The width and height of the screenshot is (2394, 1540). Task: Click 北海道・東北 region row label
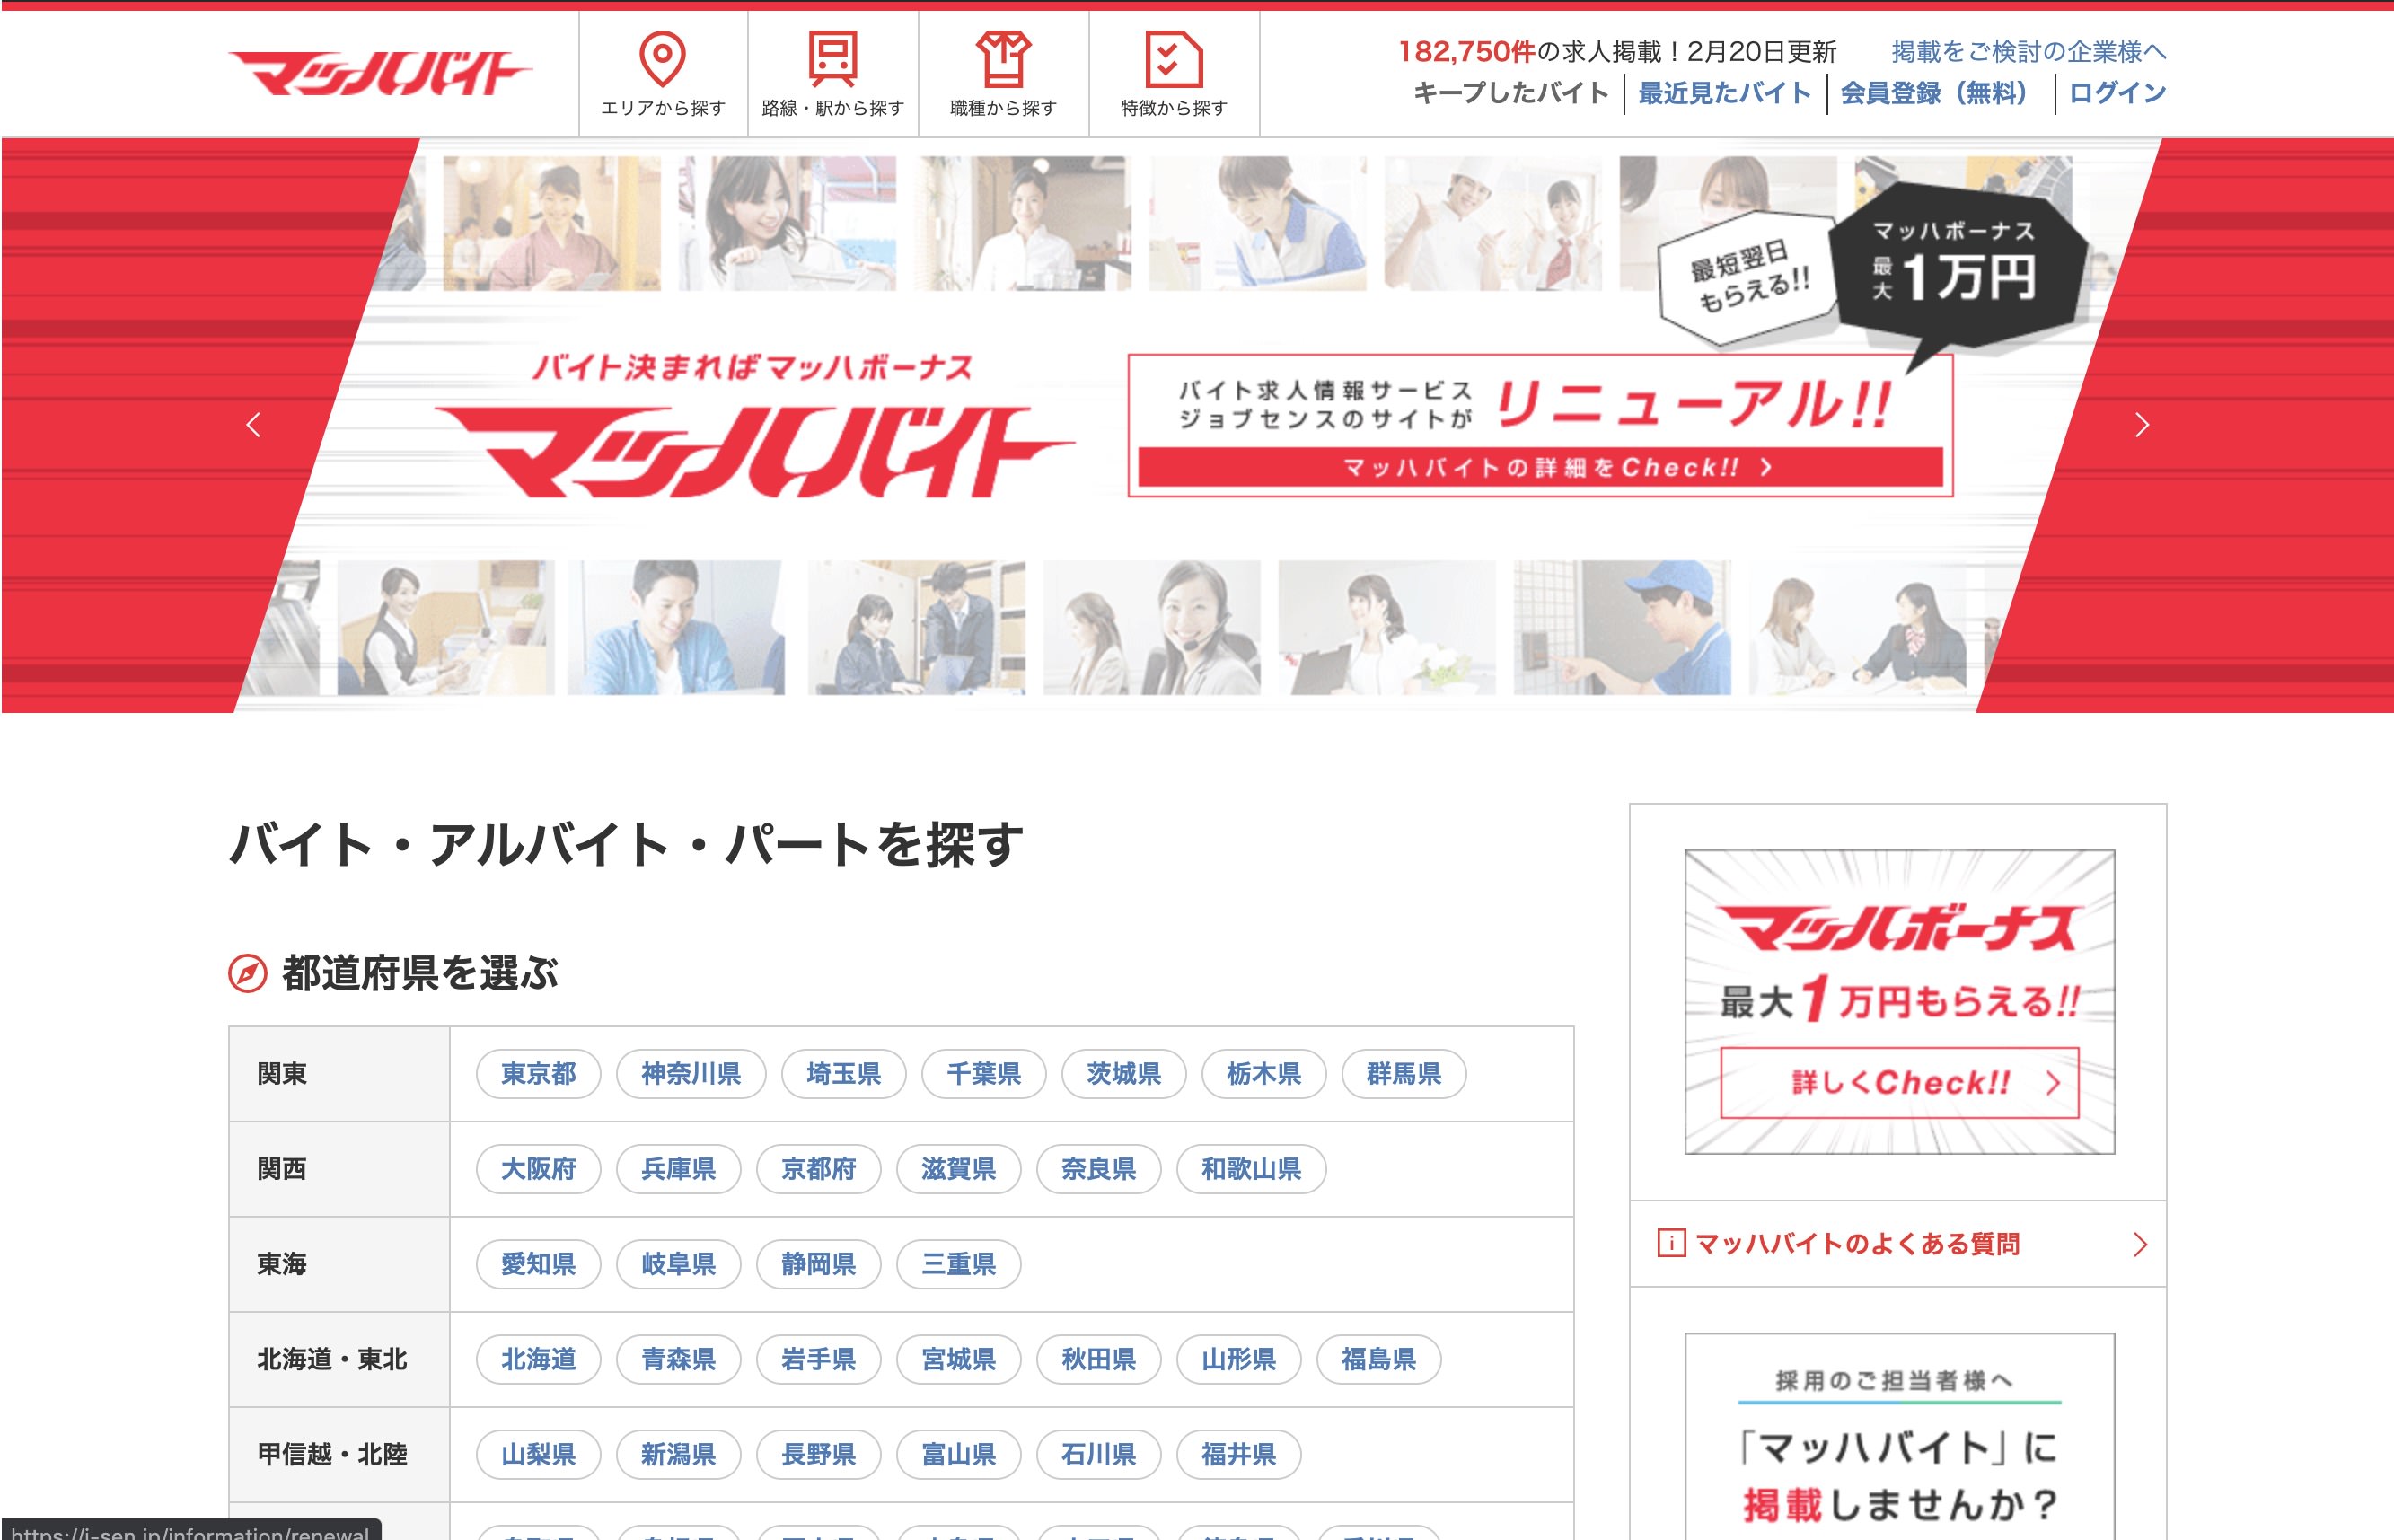pyautogui.click(x=332, y=1359)
